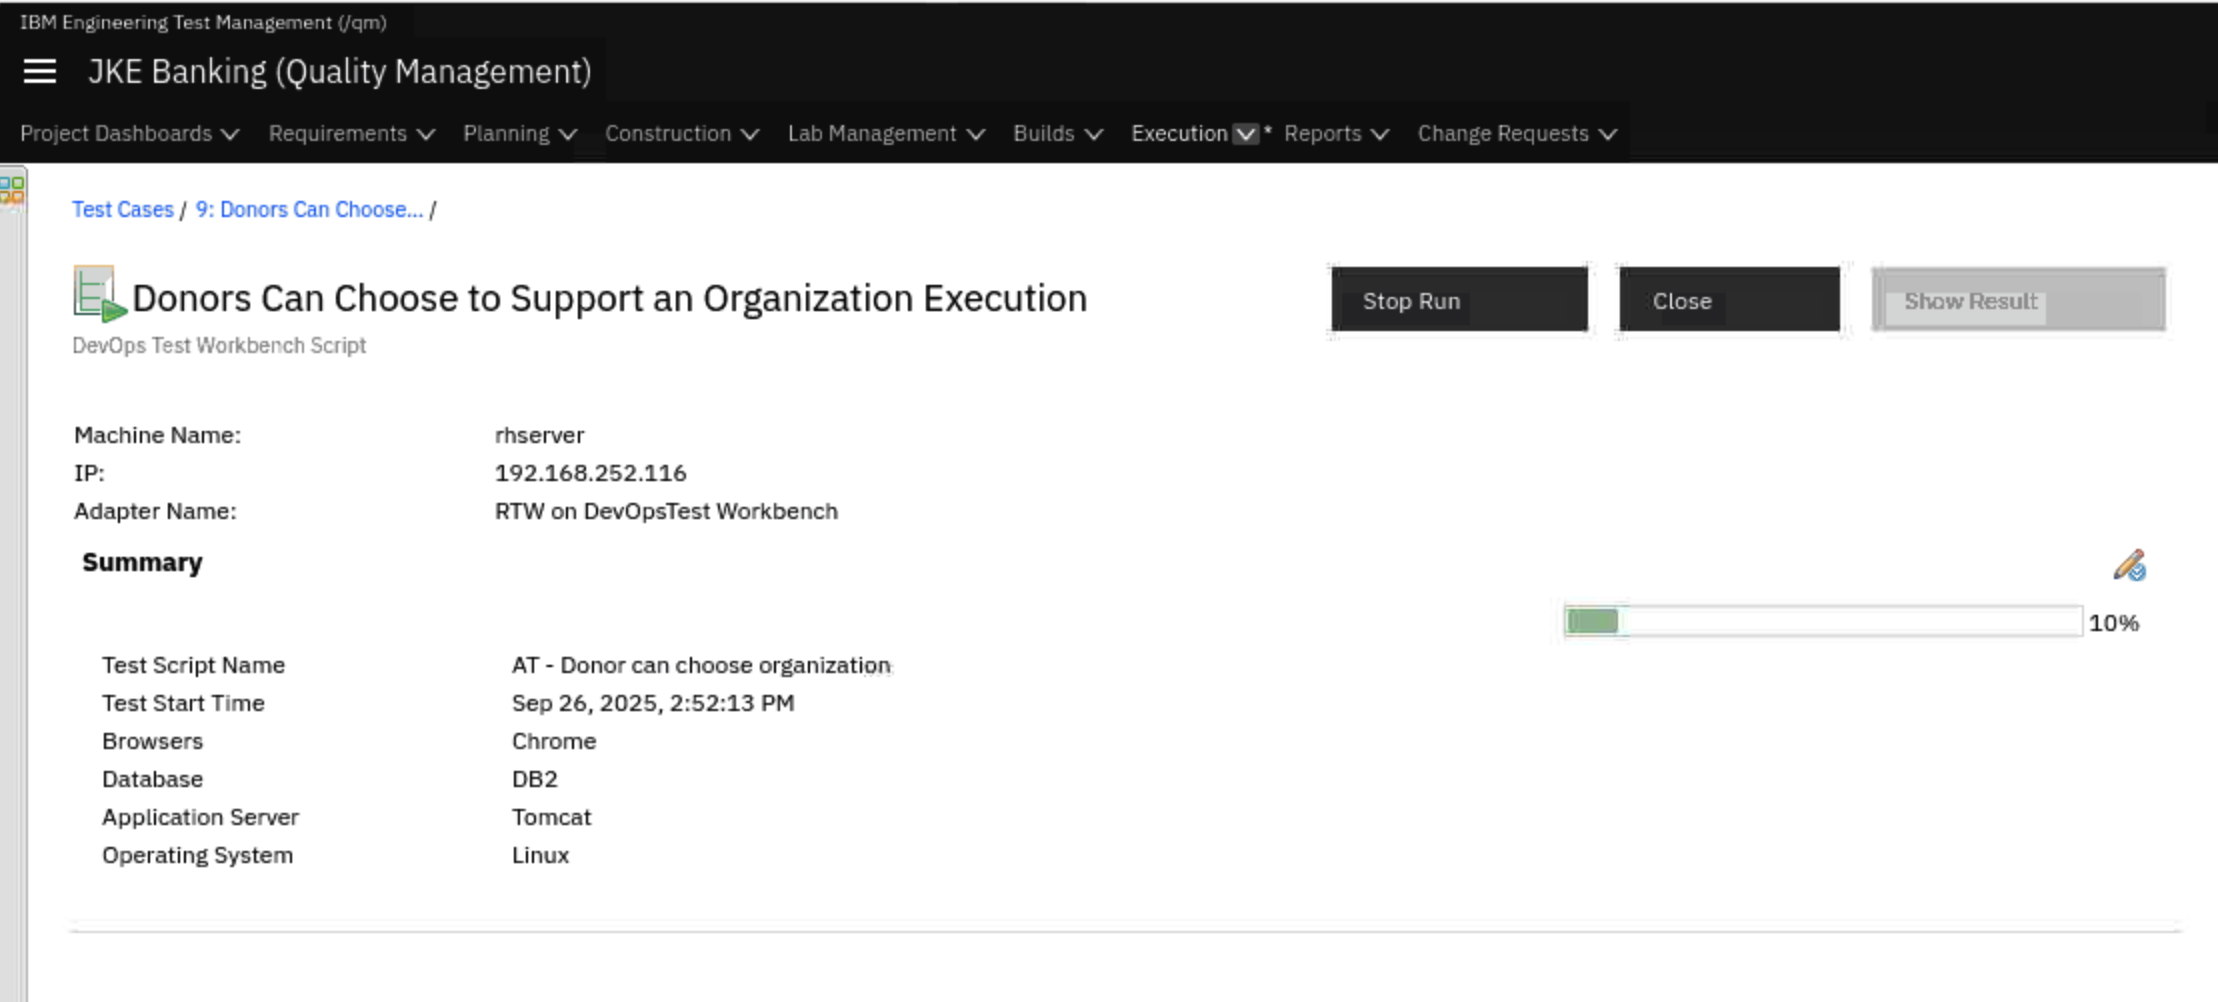Go to Test Cases breadcrumb link
Image resolution: width=2218 pixels, height=1002 pixels.
click(x=122, y=210)
